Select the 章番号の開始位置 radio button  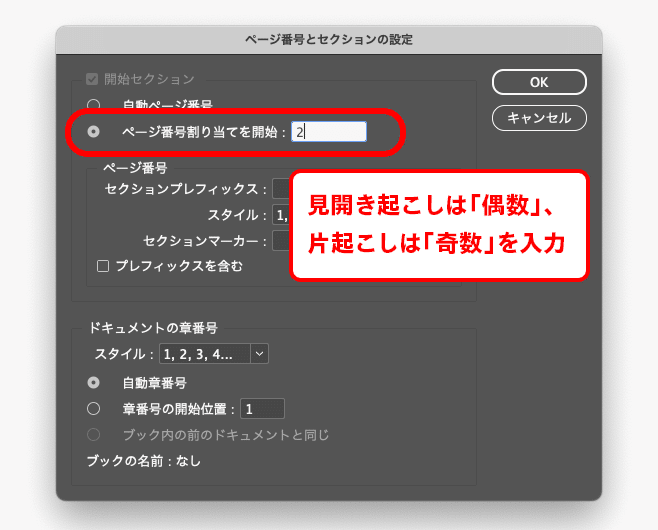pyautogui.click(x=94, y=409)
